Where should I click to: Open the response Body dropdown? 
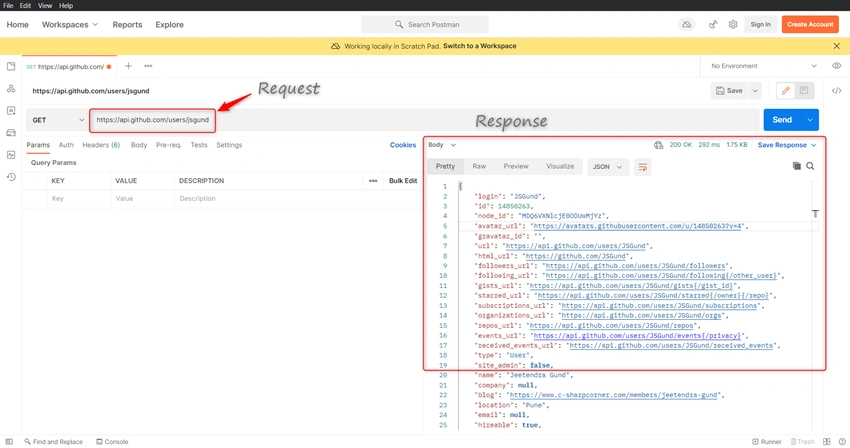point(442,145)
